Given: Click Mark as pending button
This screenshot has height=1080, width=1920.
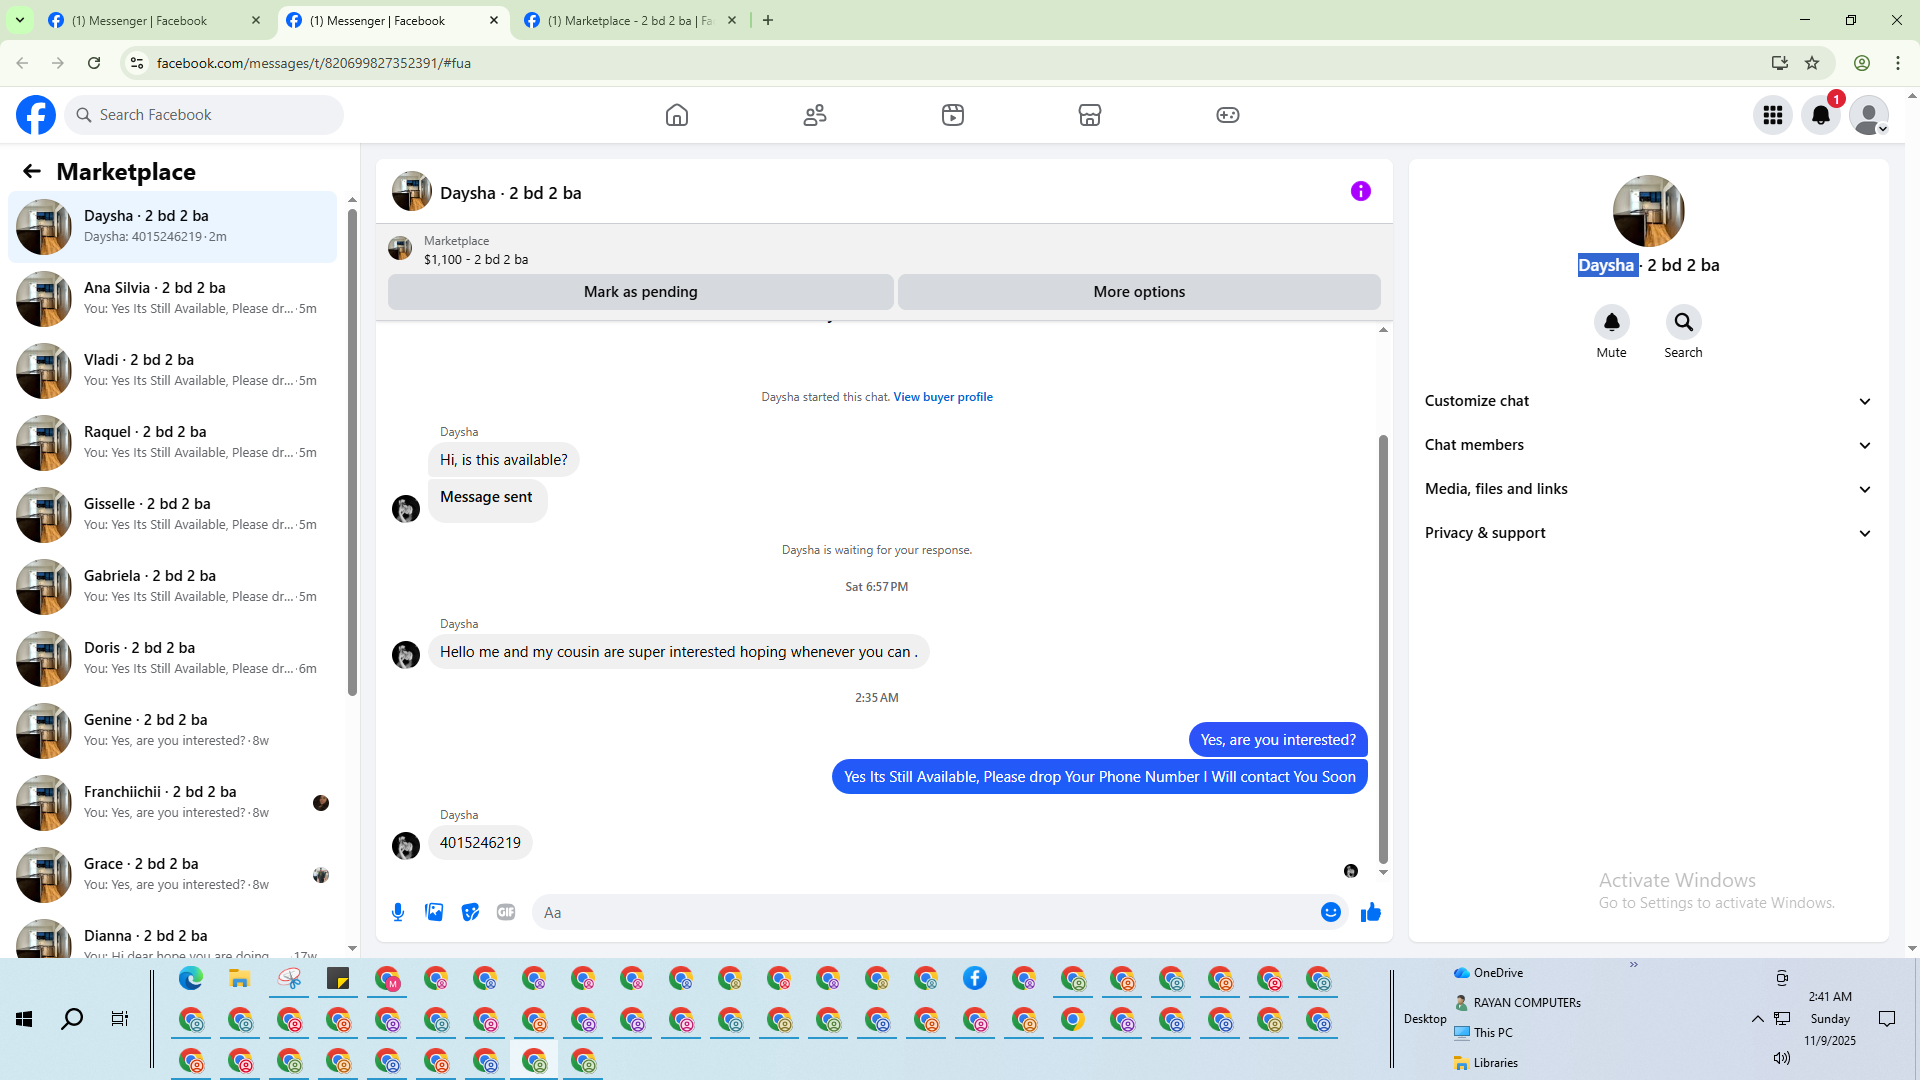Looking at the screenshot, I should 640,292.
